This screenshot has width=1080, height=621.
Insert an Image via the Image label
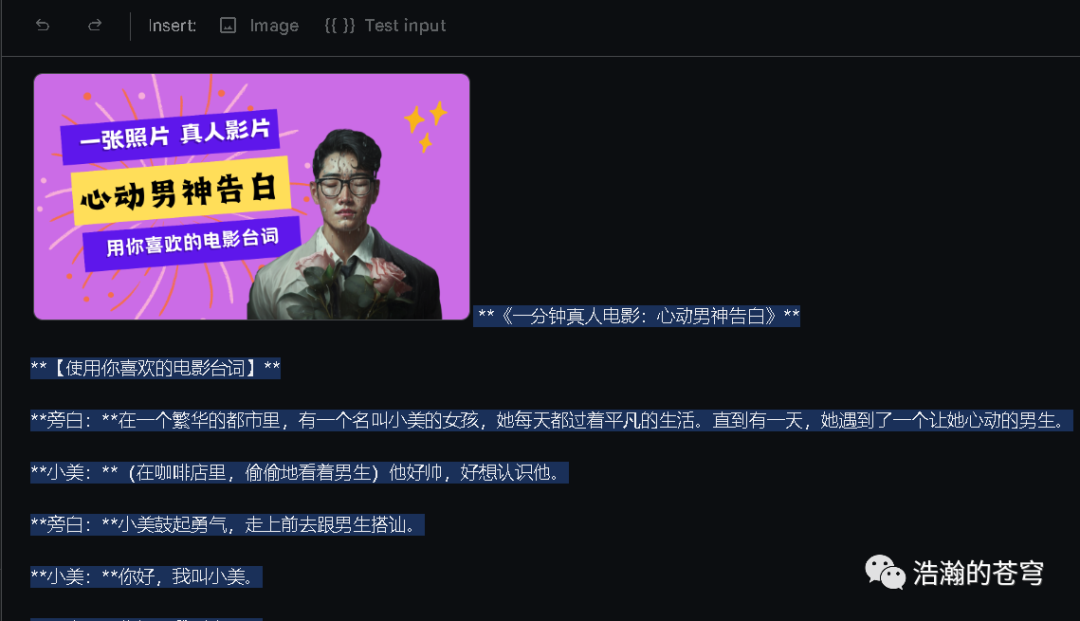274,25
